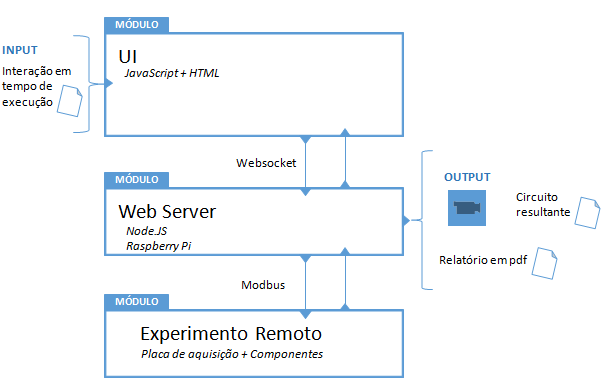Select the MÓDULO tab above Experimento Remoto
This screenshot has height=384, width=607.
click(137, 302)
